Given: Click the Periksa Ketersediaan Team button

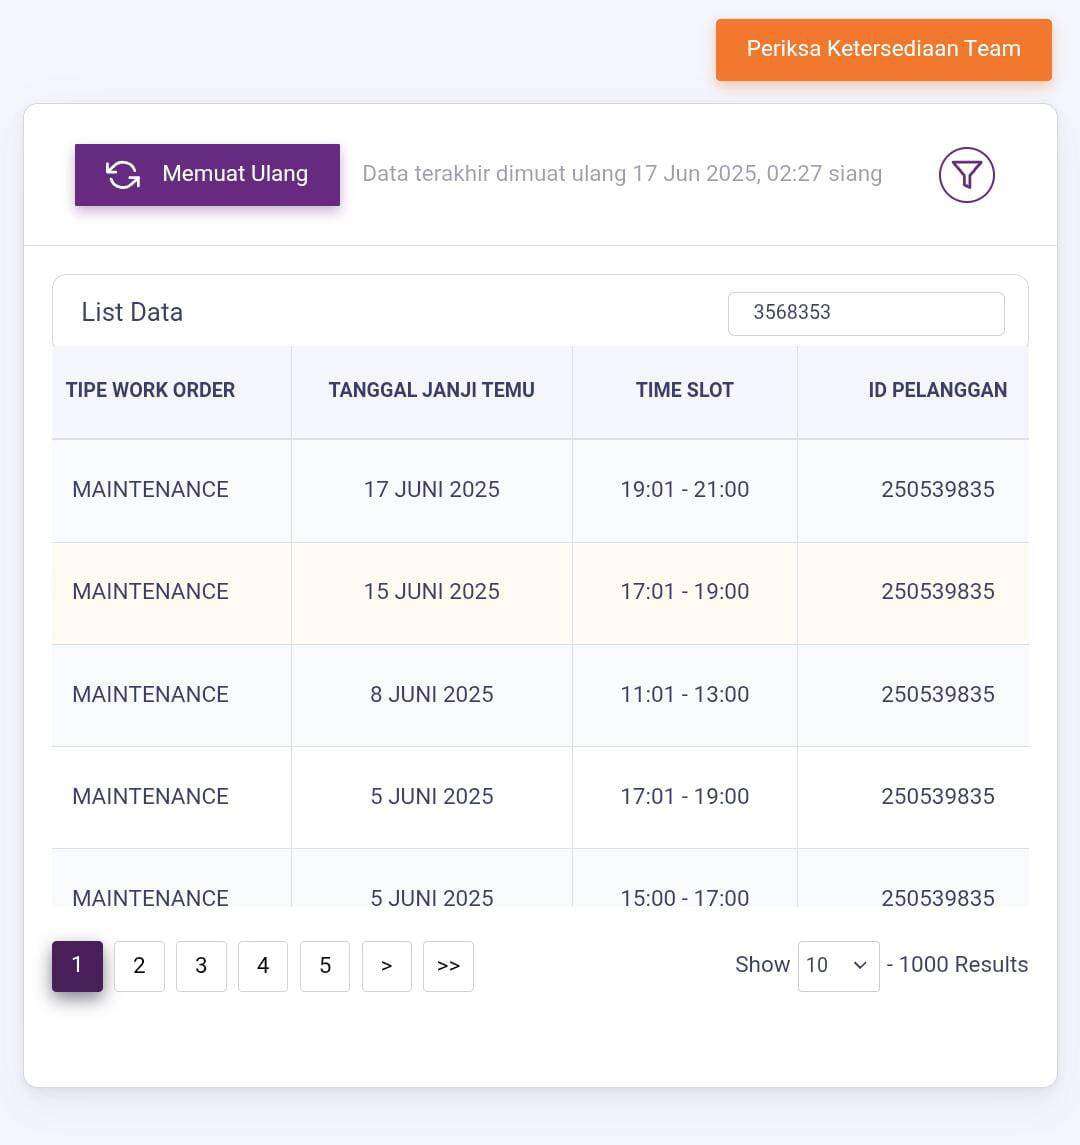Looking at the screenshot, I should pyautogui.click(x=884, y=50).
